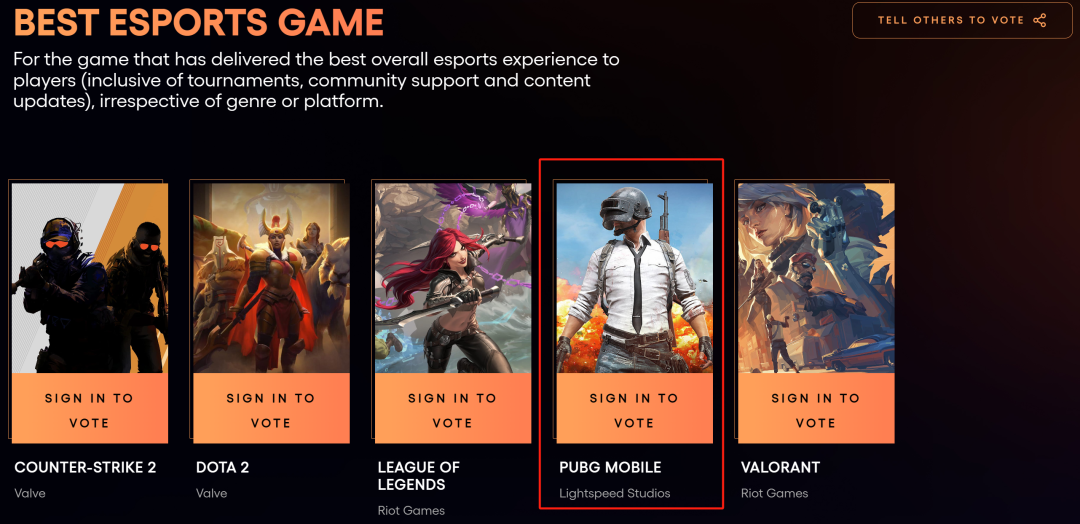Select the League of Legends title text
This screenshot has height=524, width=1080.
click(x=419, y=476)
